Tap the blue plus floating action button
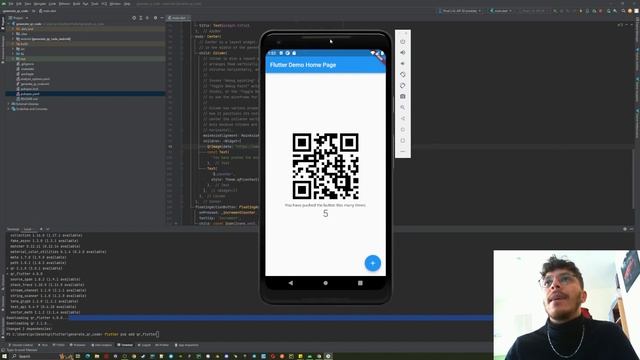This screenshot has width=640, height=360. tap(373, 263)
